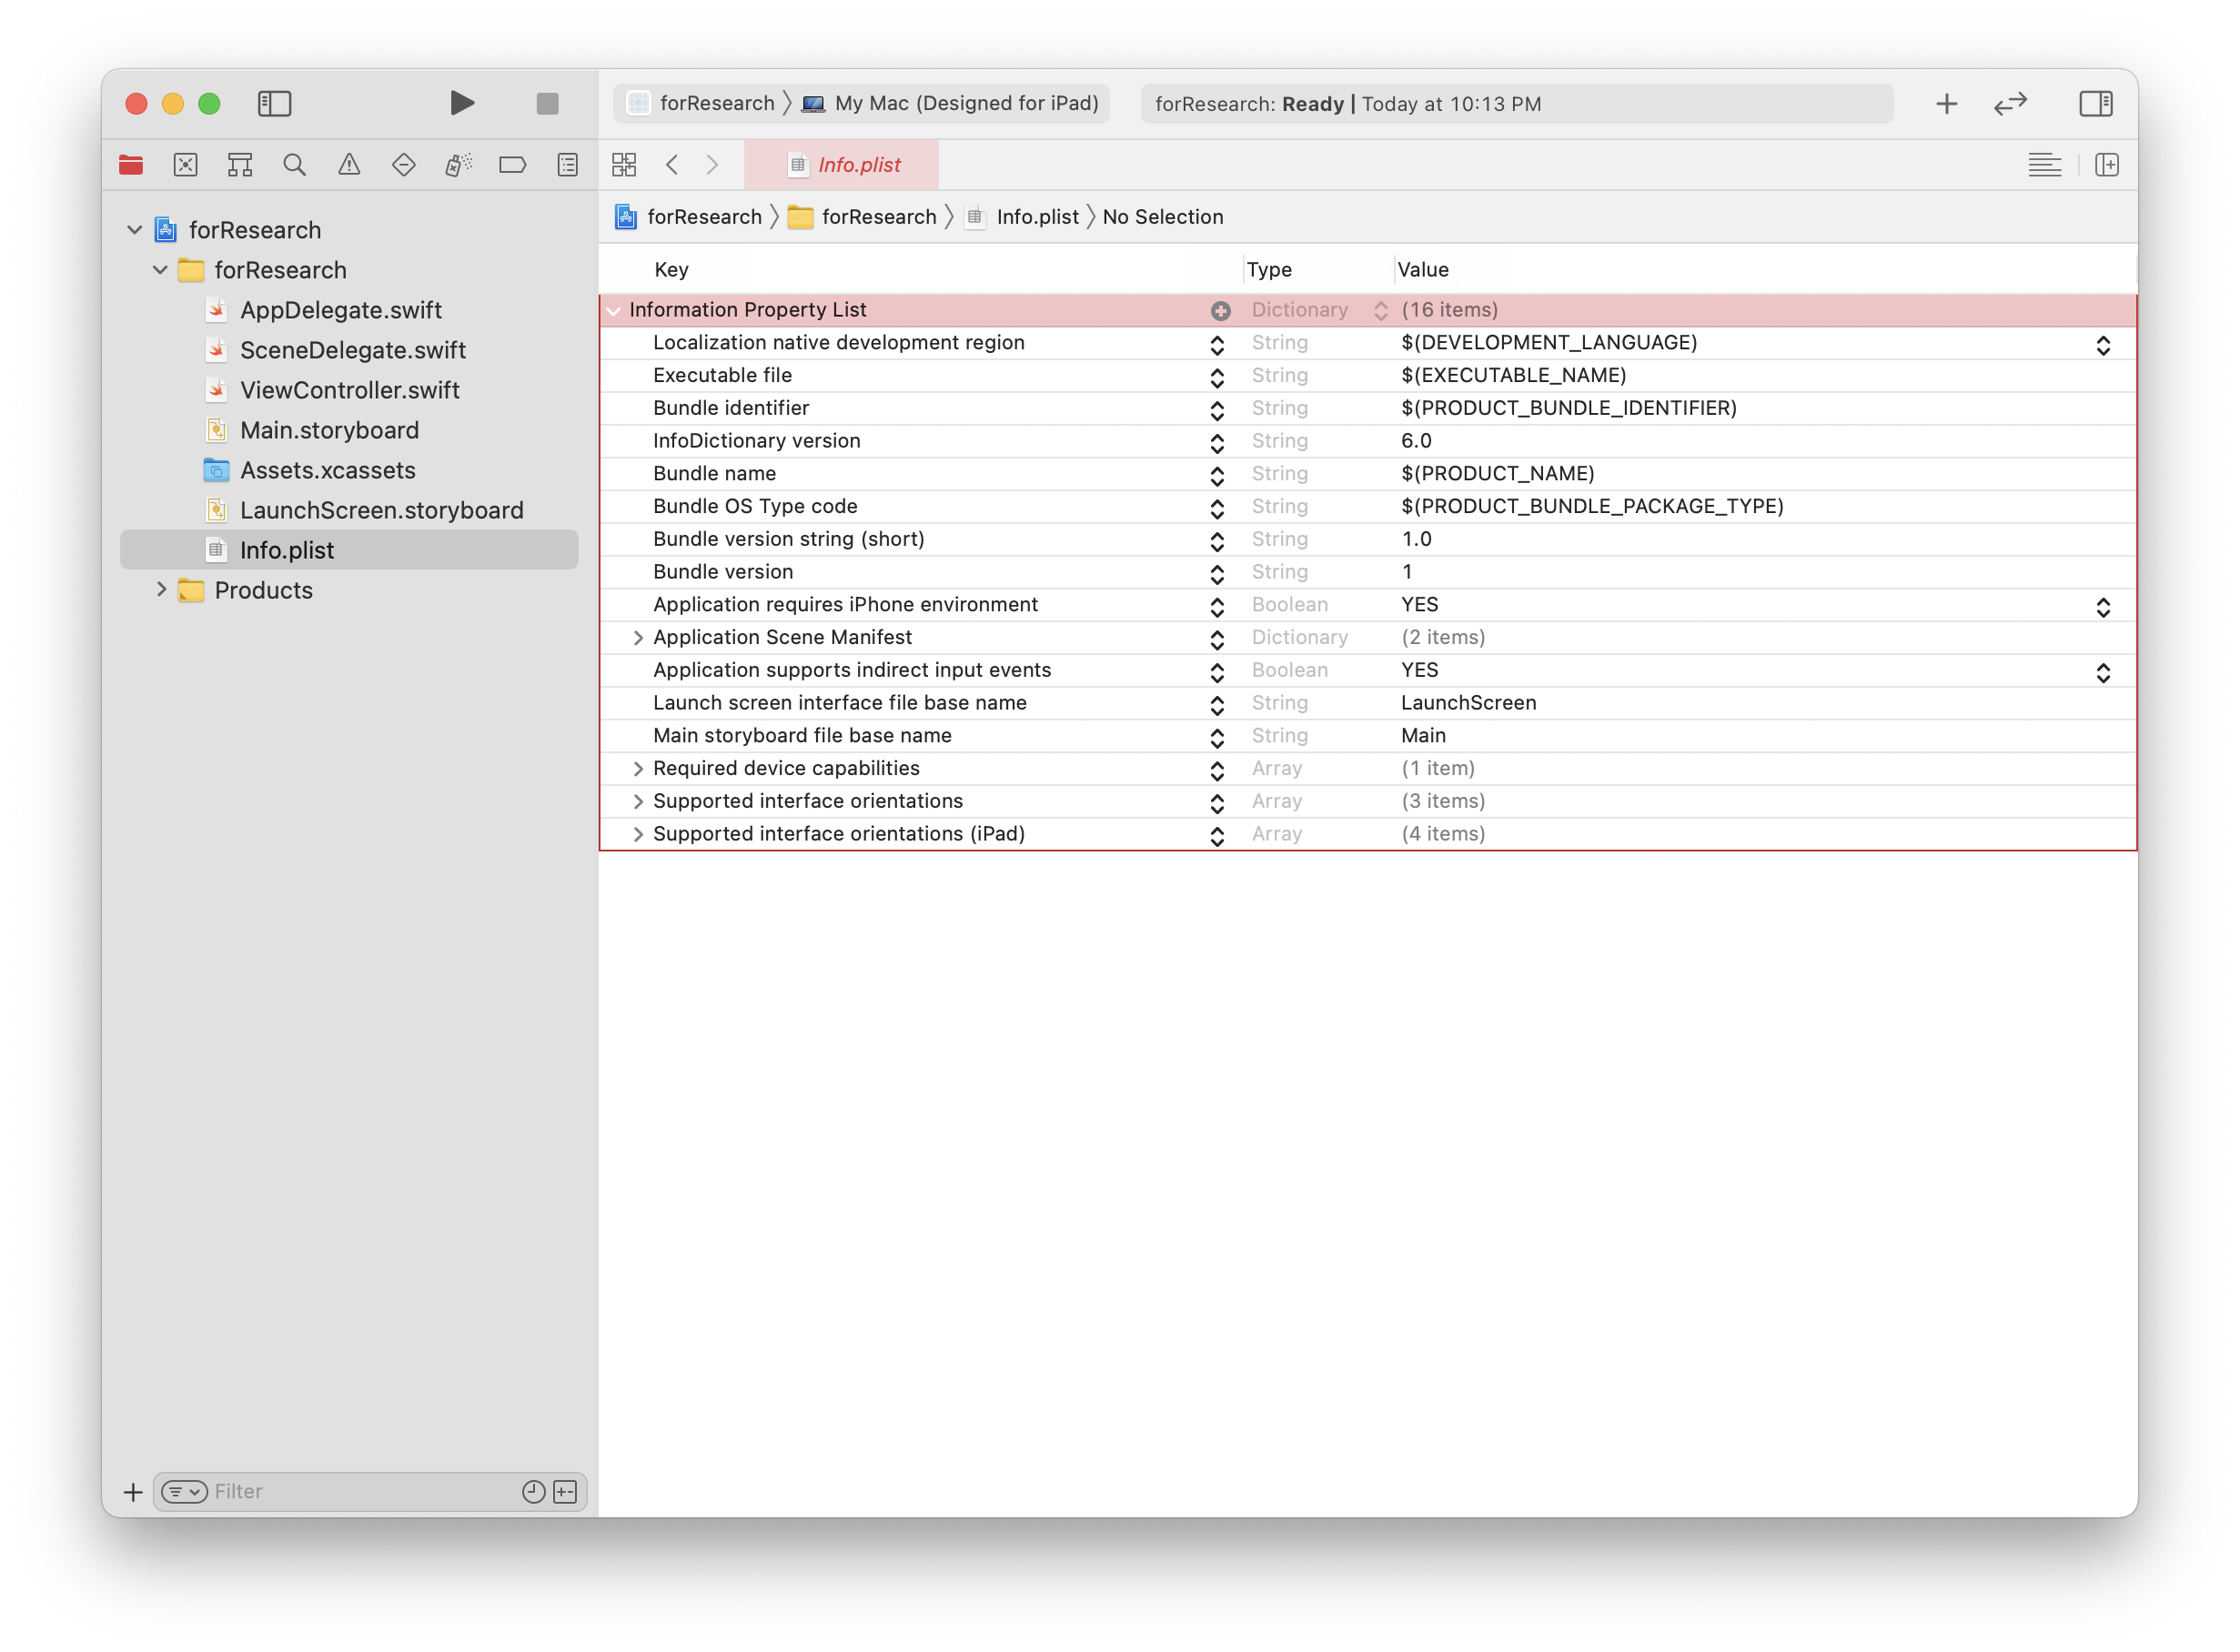Click the Add Editor on right icon
2240x1652 pixels.
point(2106,165)
